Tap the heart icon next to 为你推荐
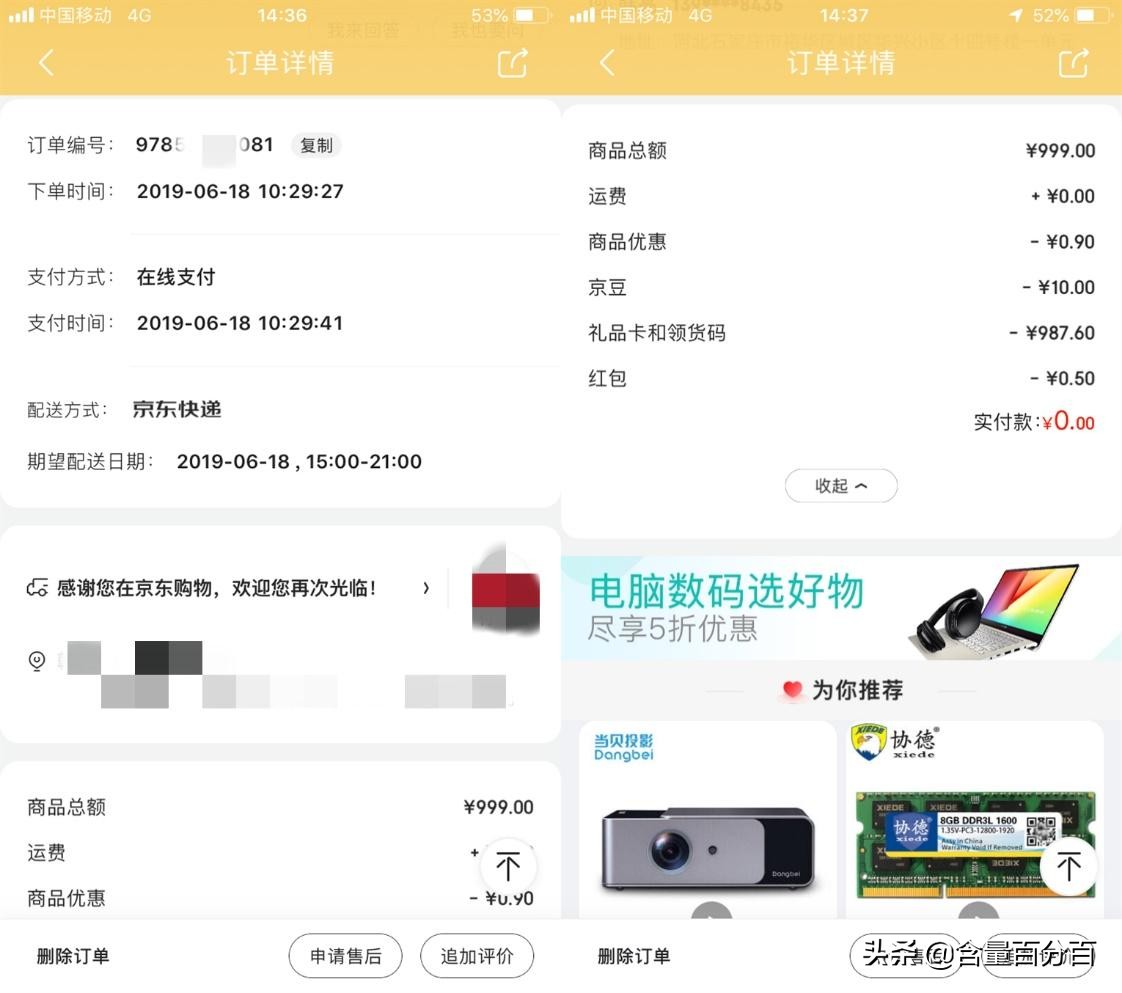The width and height of the screenshot is (1122, 993). pos(793,690)
